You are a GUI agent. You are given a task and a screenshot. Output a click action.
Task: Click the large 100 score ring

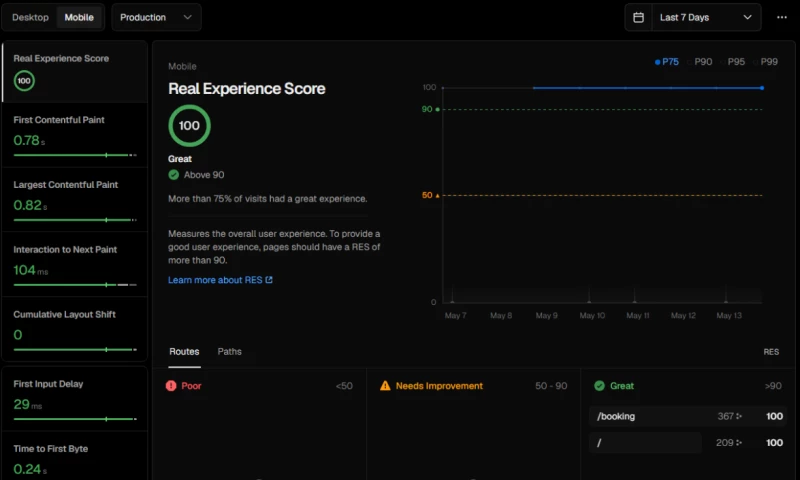click(x=189, y=125)
